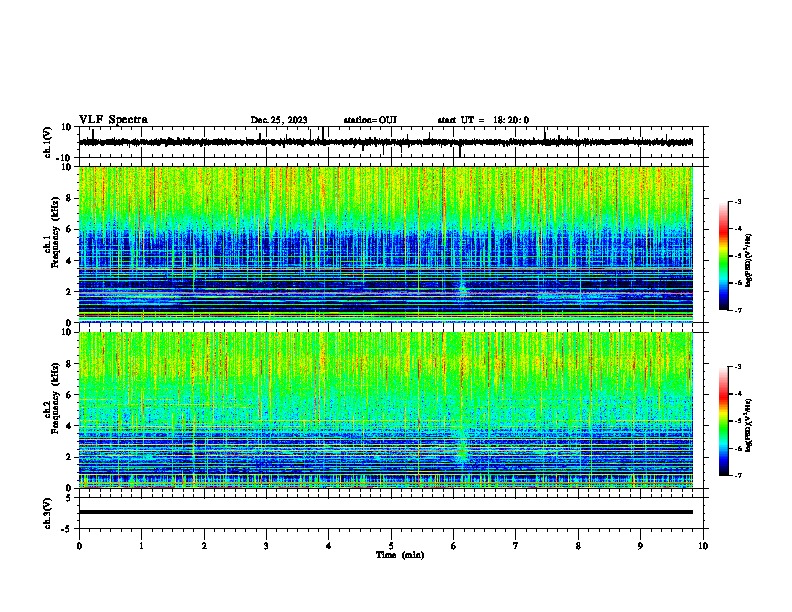Click the ch.2 'Frequency (kHz)' axis label

coord(55,397)
